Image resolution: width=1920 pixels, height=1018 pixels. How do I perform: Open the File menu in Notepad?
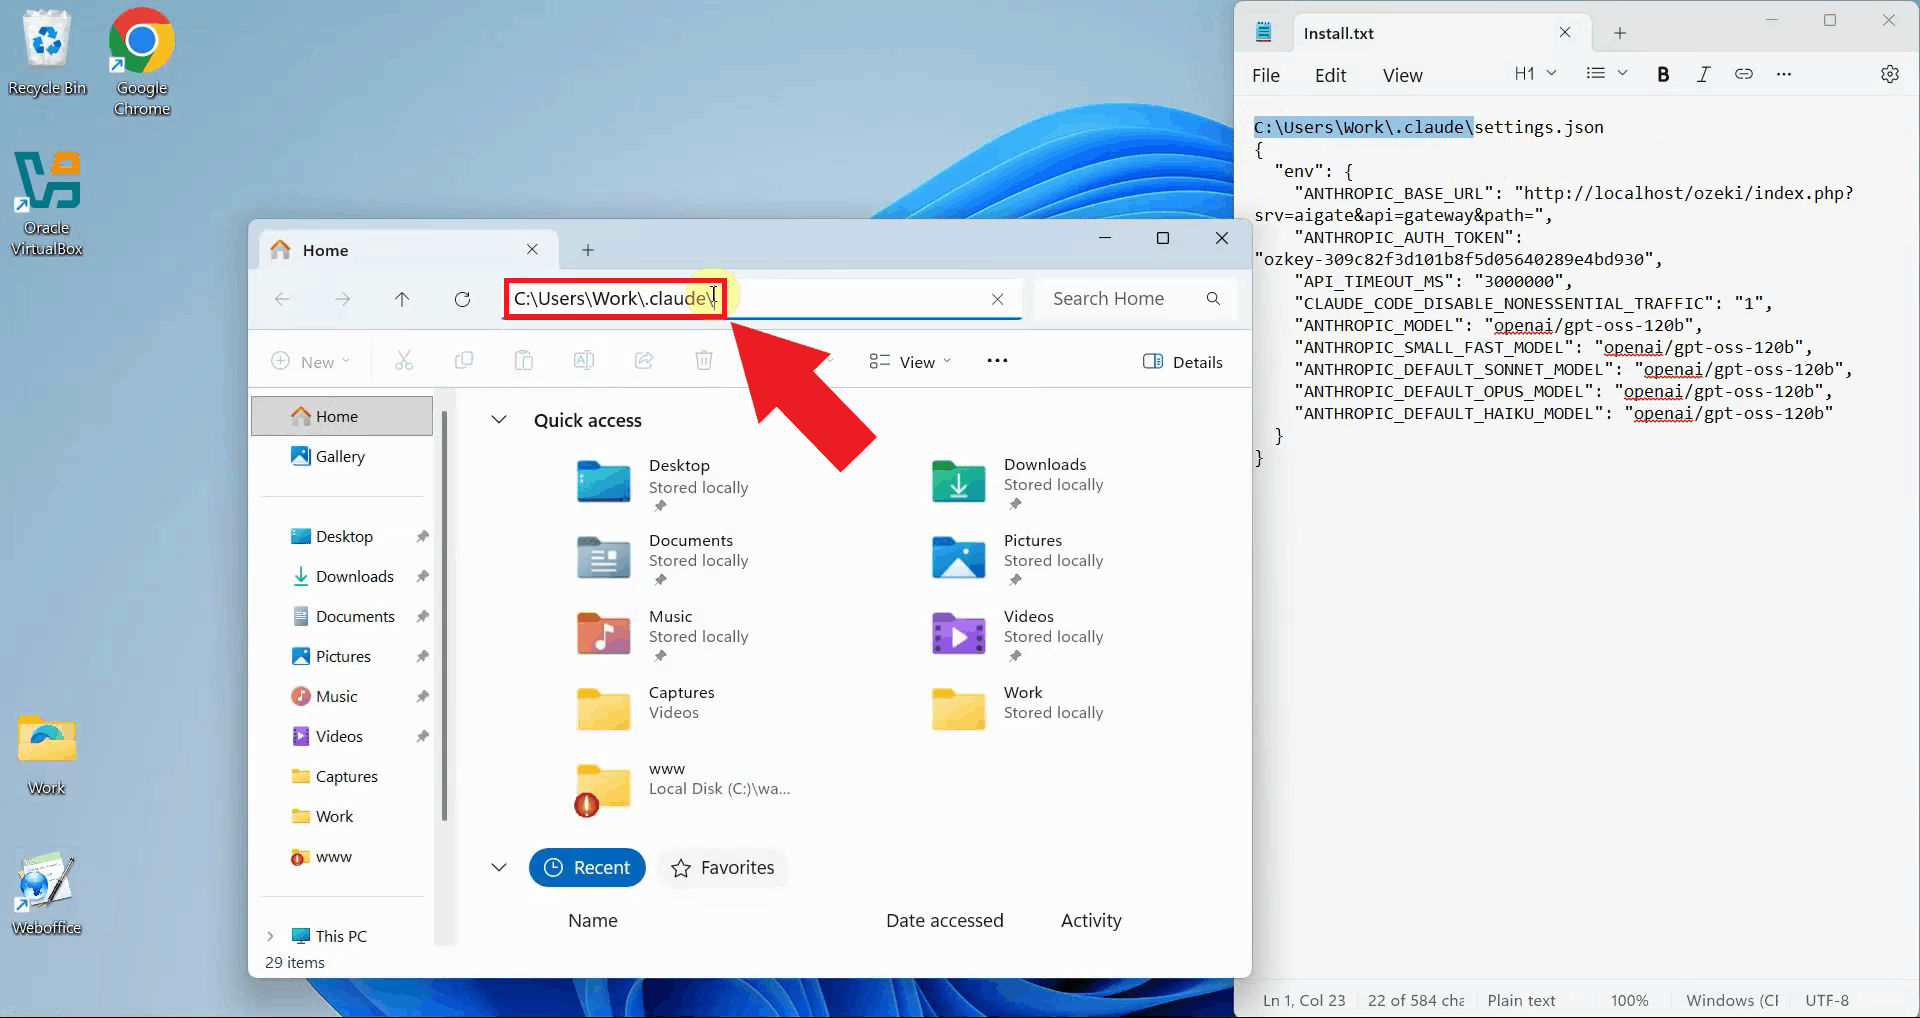(x=1265, y=76)
